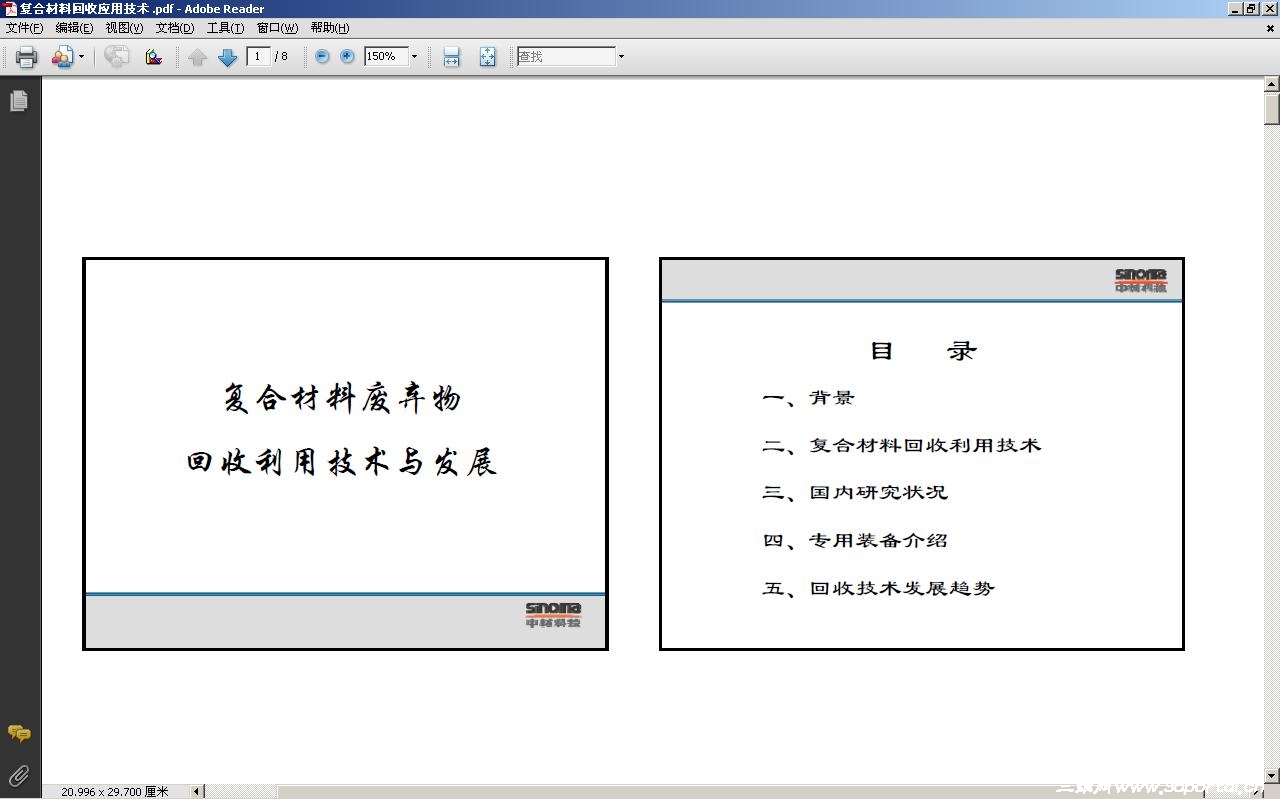This screenshot has height=800, width=1280.
Task: Click the line 二、复合材料回收利用技术
Action: click(x=902, y=446)
